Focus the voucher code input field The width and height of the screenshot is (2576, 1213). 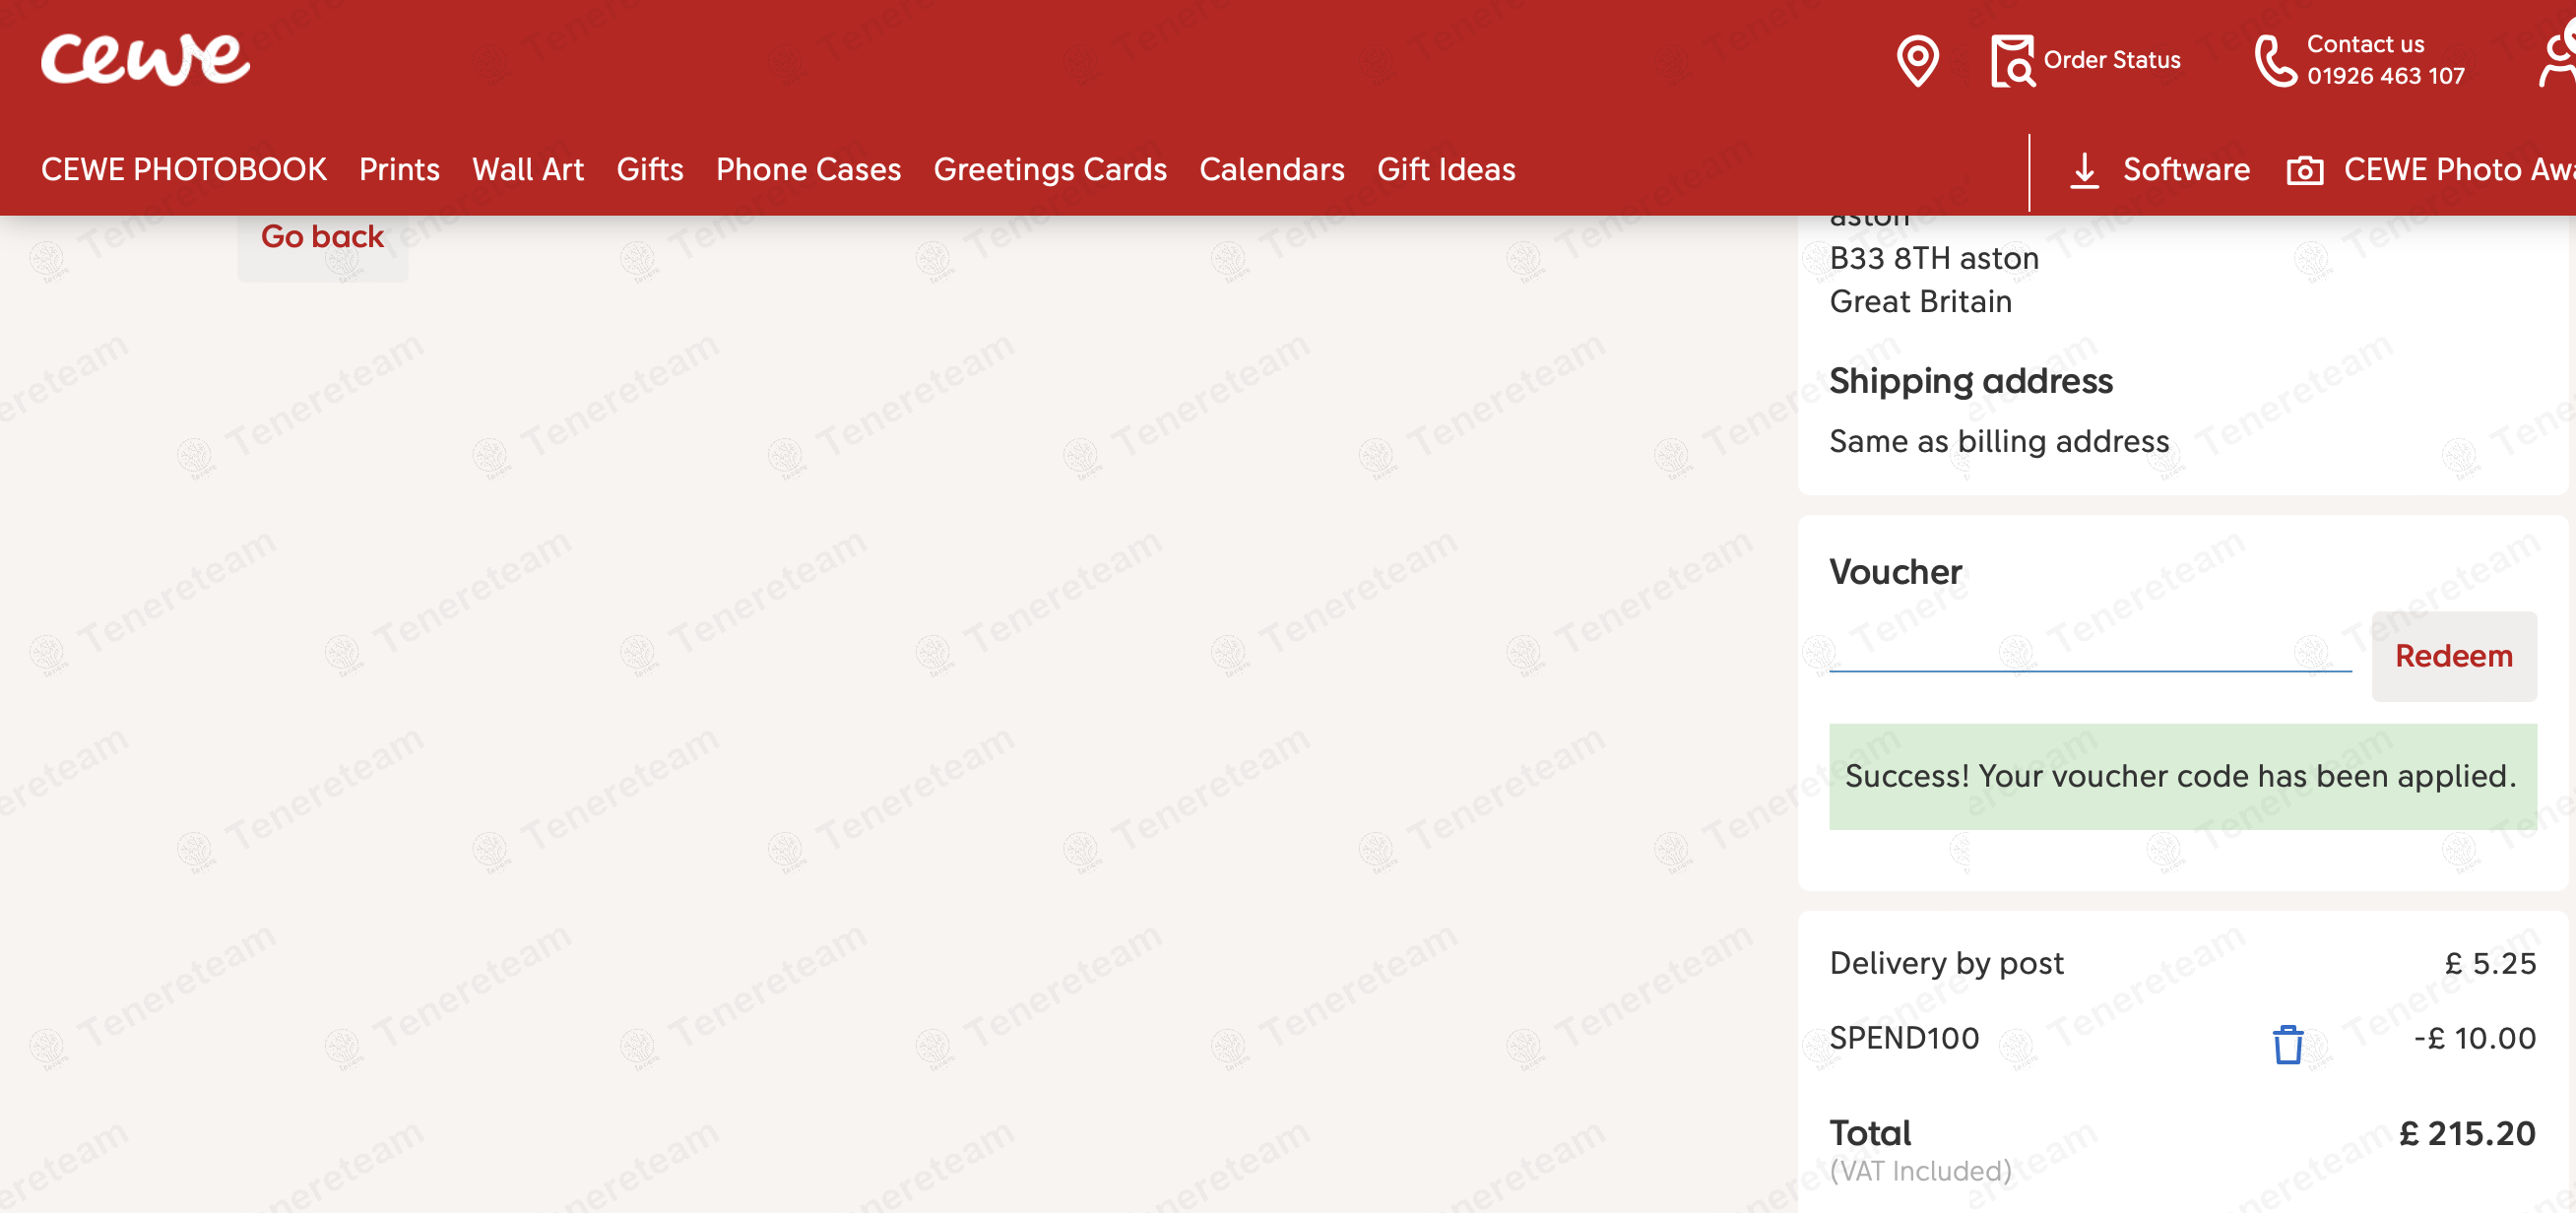[x=2089, y=652]
